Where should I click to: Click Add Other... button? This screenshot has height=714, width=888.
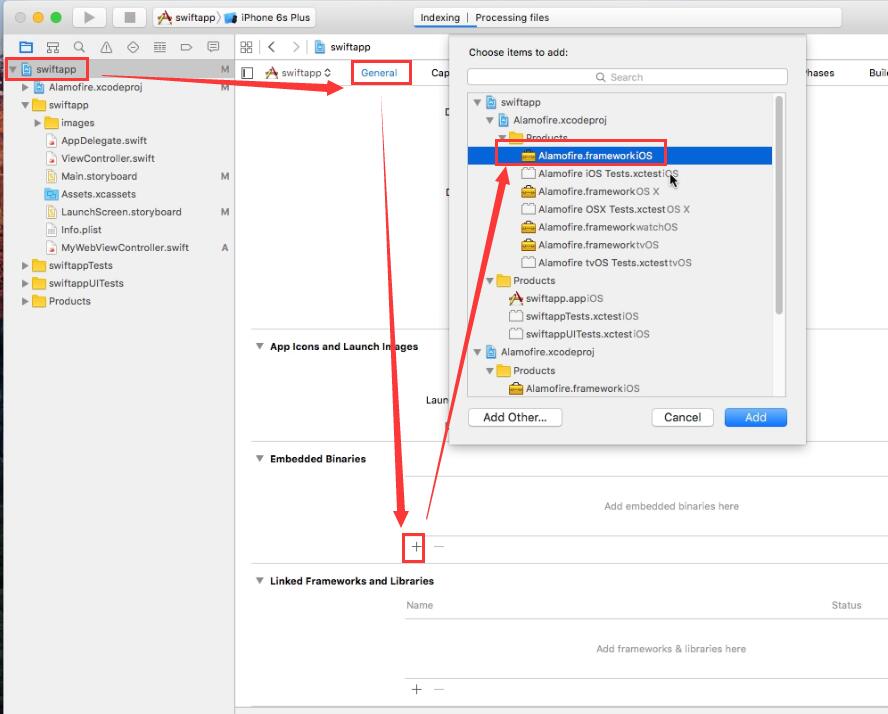(x=515, y=418)
